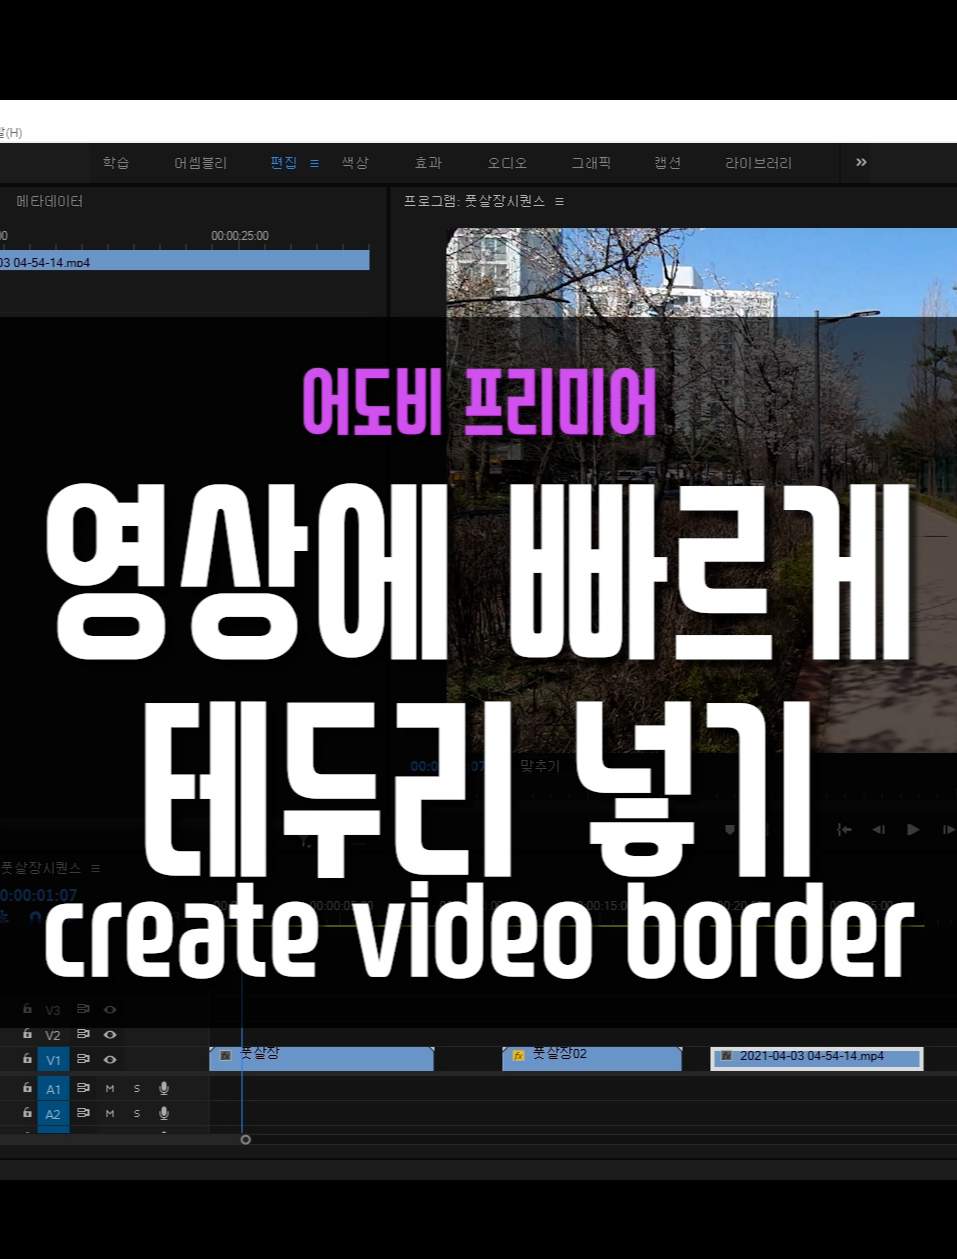Image resolution: width=957 pixels, height=1259 pixels.
Task: Toggle A1 track targeting
Action: [x=53, y=1089]
